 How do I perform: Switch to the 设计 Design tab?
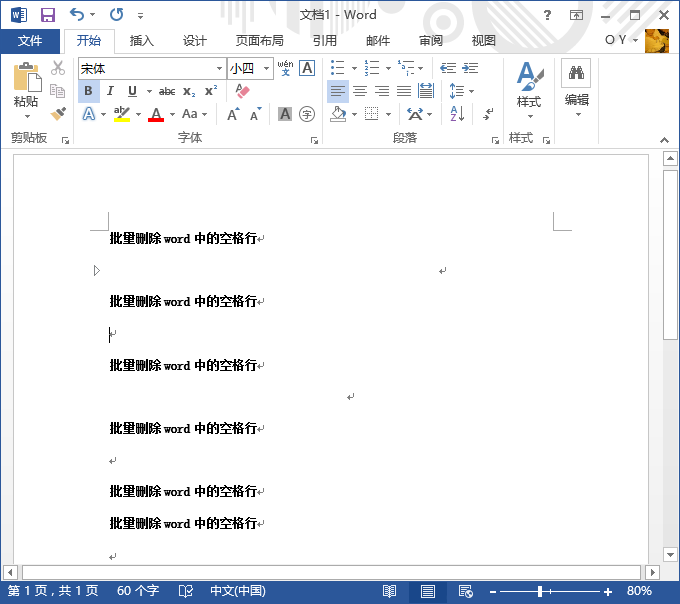pos(194,41)
